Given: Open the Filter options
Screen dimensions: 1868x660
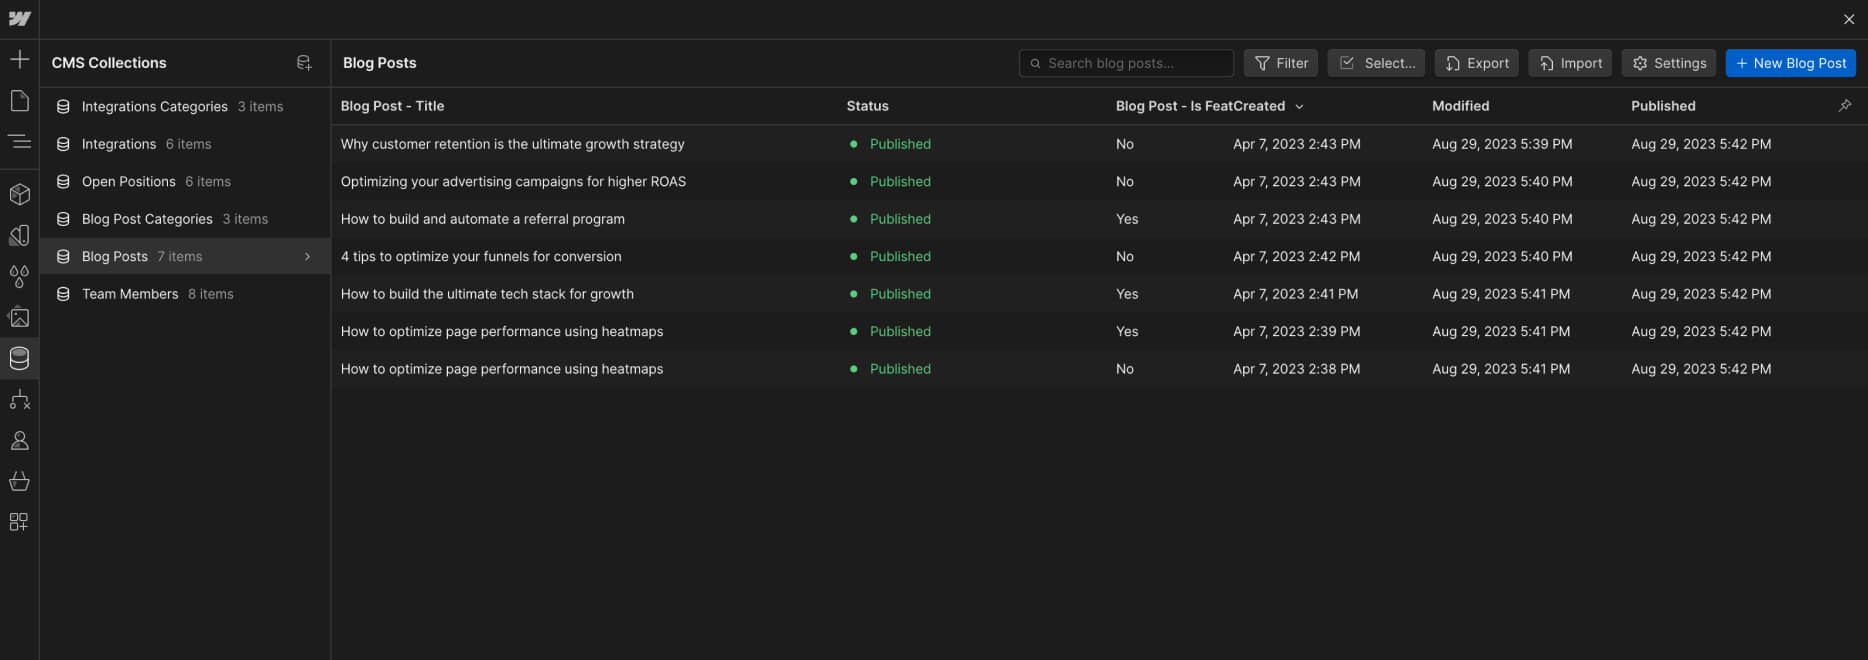Looking at the screenshot, I should tap(1281, 63).
